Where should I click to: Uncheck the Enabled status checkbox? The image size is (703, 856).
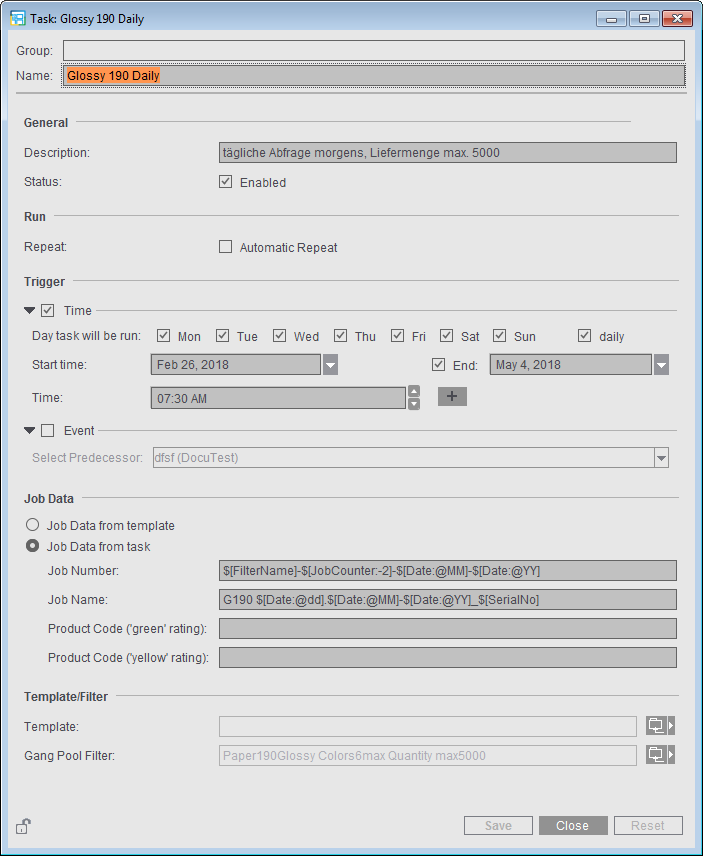pos(226,182)
